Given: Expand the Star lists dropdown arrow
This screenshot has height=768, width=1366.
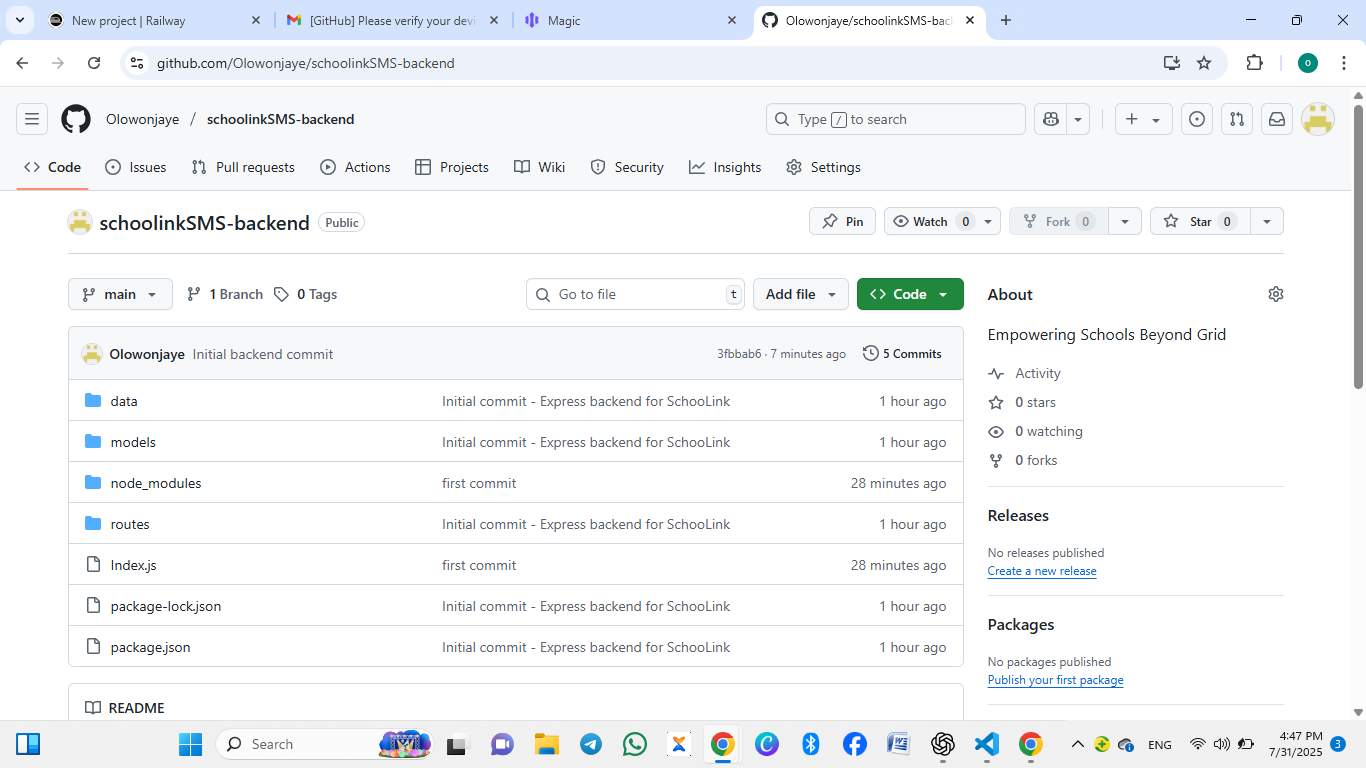Looking at the screenshot, I should pos(1267,221).
